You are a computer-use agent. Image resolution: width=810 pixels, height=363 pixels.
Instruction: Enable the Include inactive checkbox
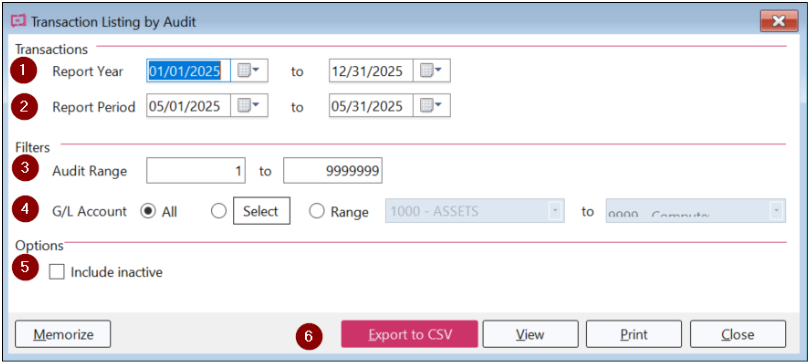(57, 272)
